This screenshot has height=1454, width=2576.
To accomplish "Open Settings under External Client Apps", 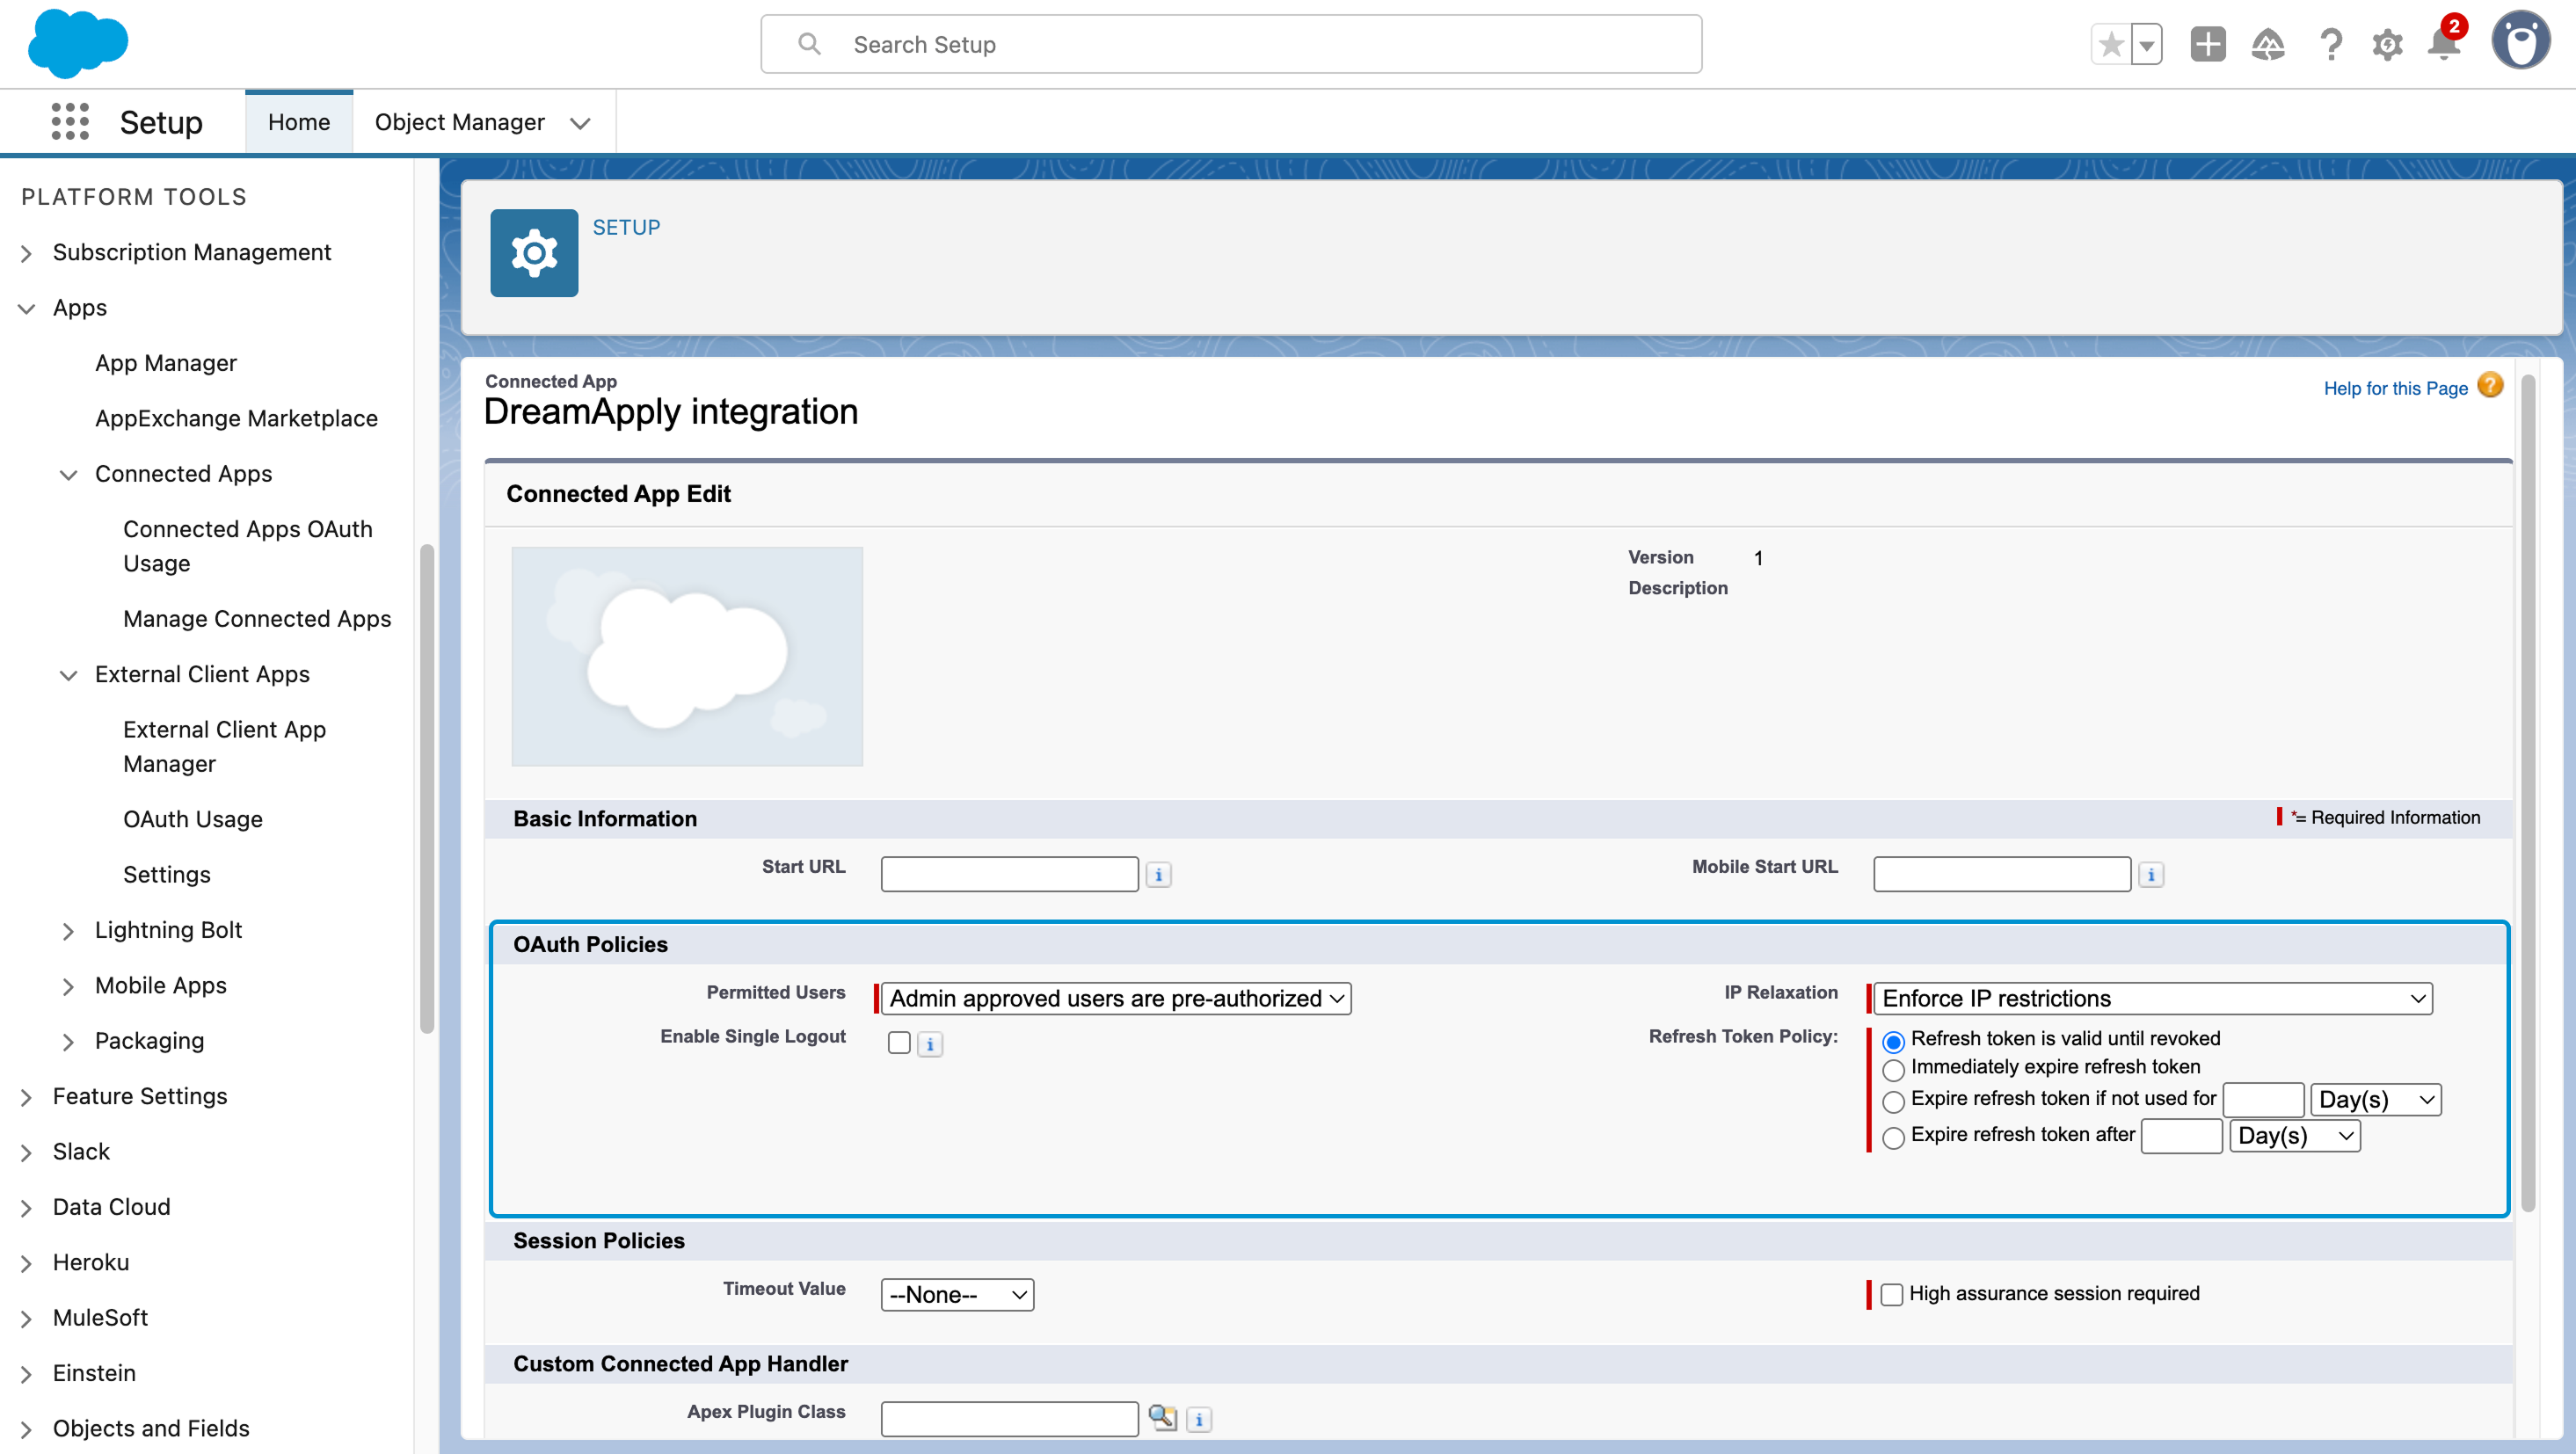I will click(167, 875).
